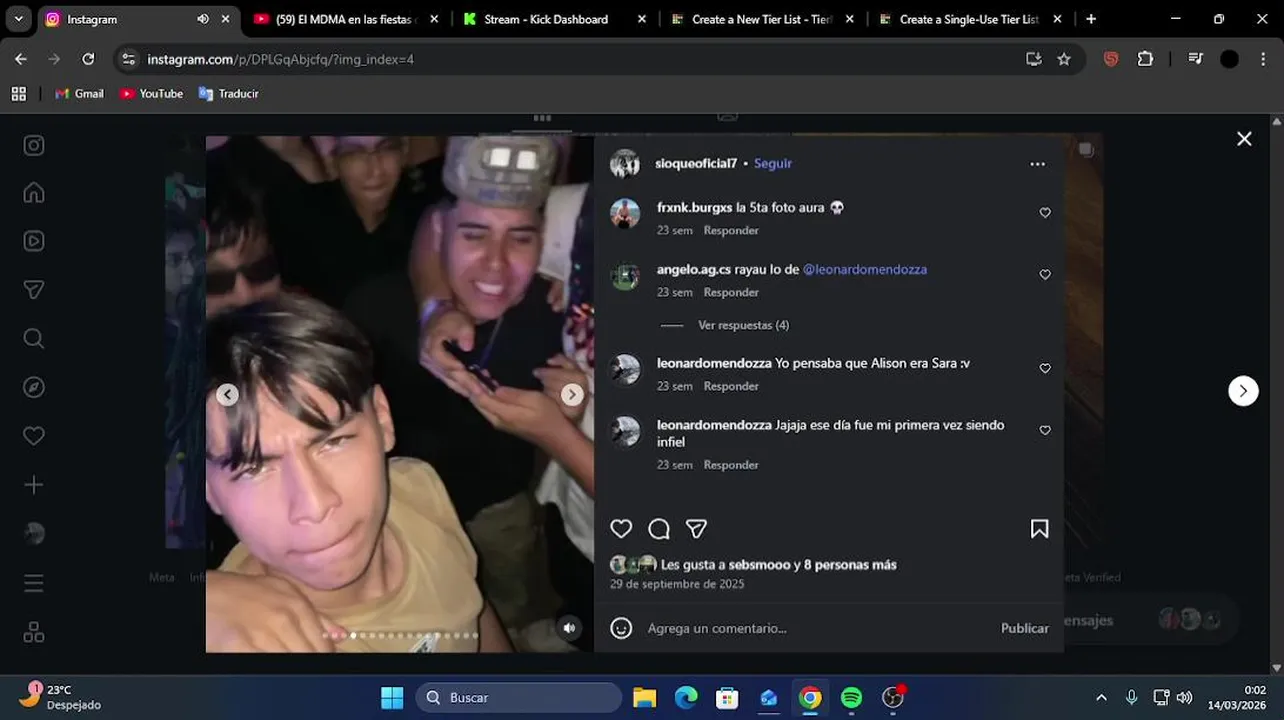Image resolution: width=1284 pixels, height=720 pixels.
Task: Open Notifications heart in sidebar
Action: (34, 436)
